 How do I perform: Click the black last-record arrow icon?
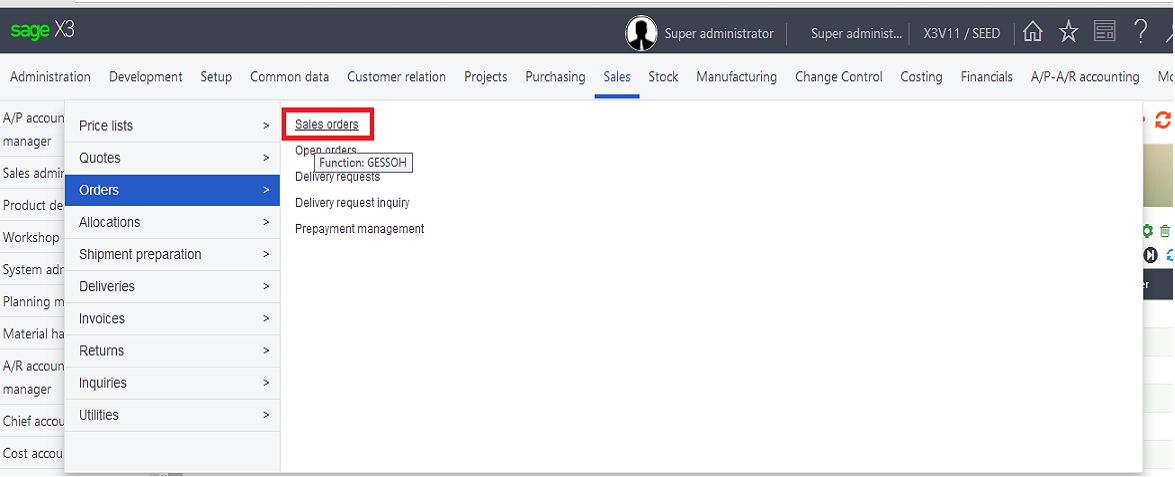(1150, 255)
